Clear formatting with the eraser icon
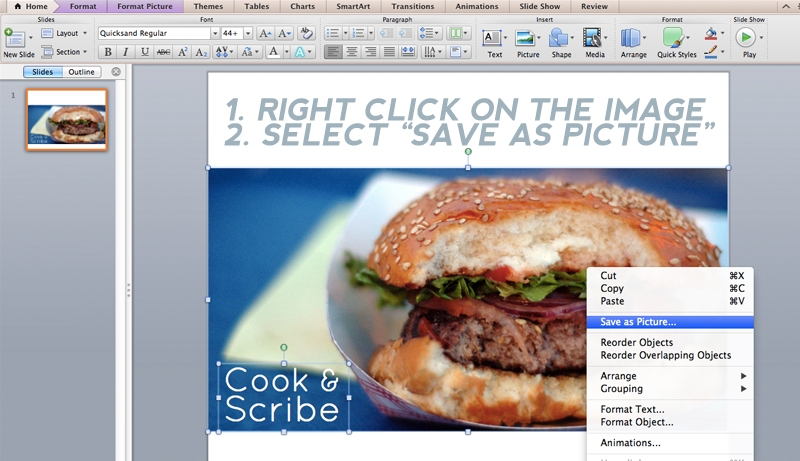The width and height of the screenshot is (800, 461). (306, 33)
